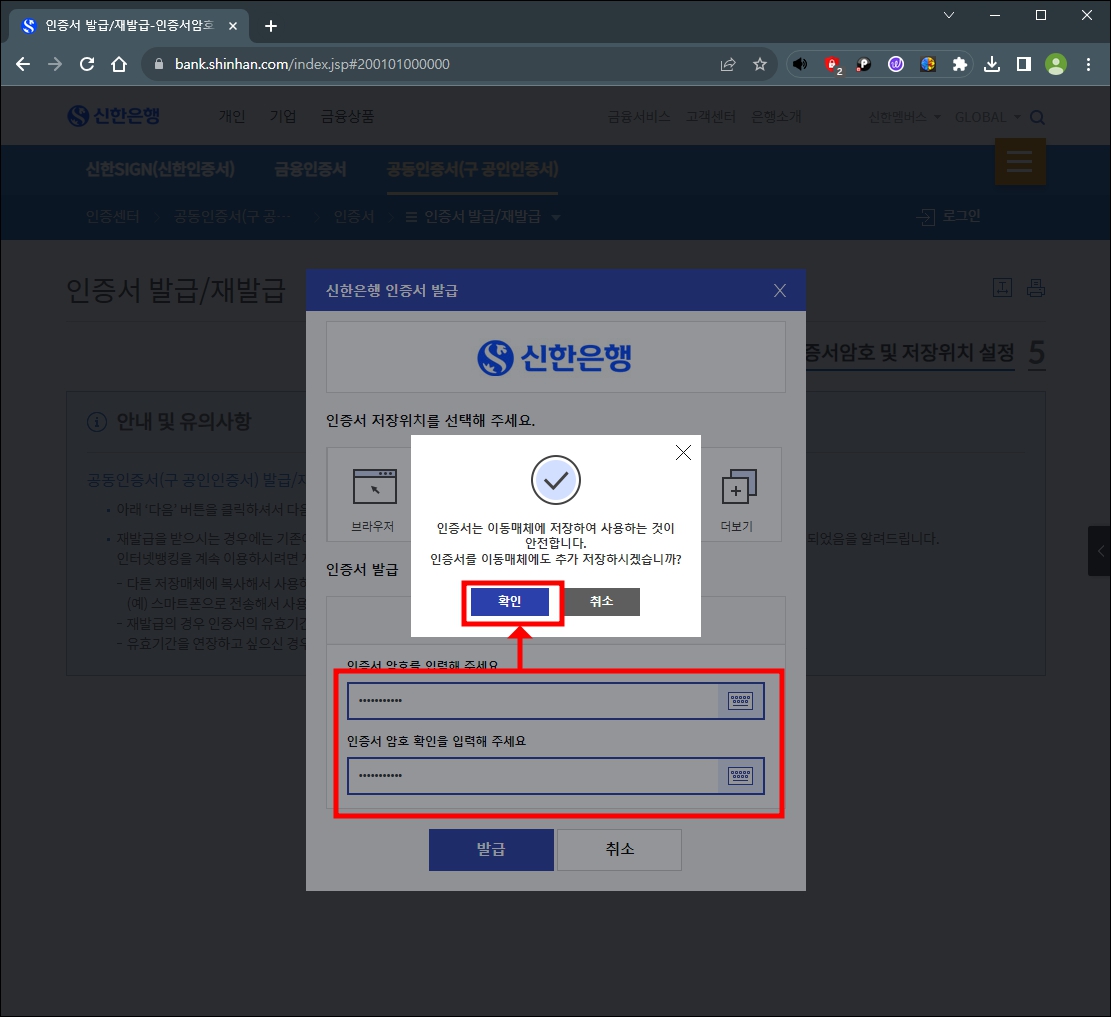Open the browser downloads icon
Image resolution: width=1111 pixels, height=1017 pixels.
click(x=992, y=64)
